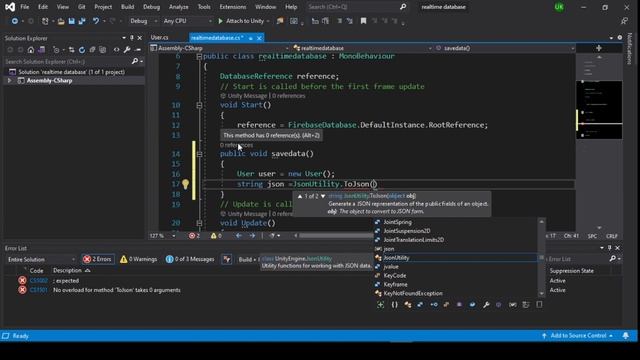The height and width of the screenshot is (360, 640).
Task: Click Navigate Backward circular arrow icon
Action: [15, 21]
